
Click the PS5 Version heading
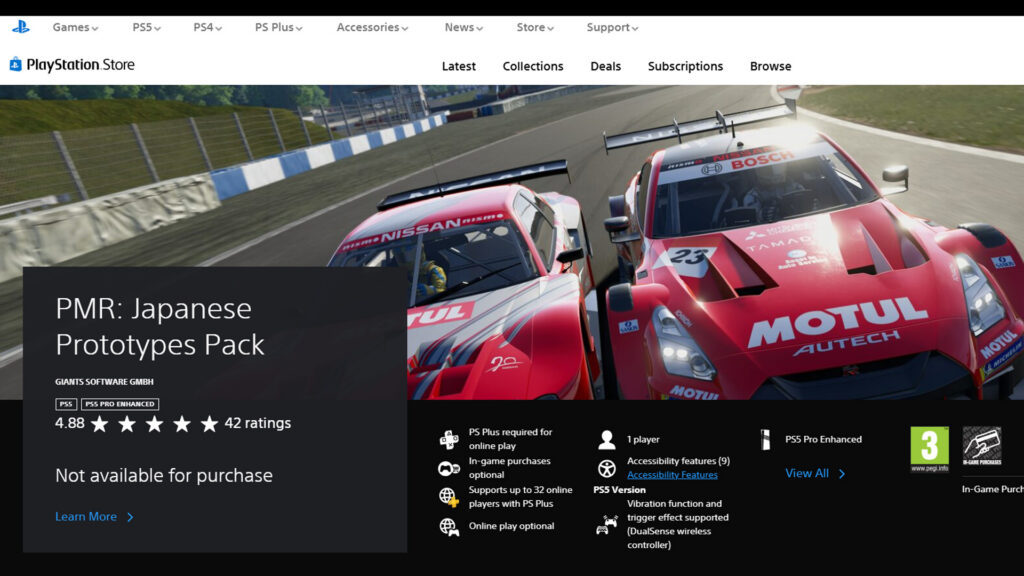[619, 490]
